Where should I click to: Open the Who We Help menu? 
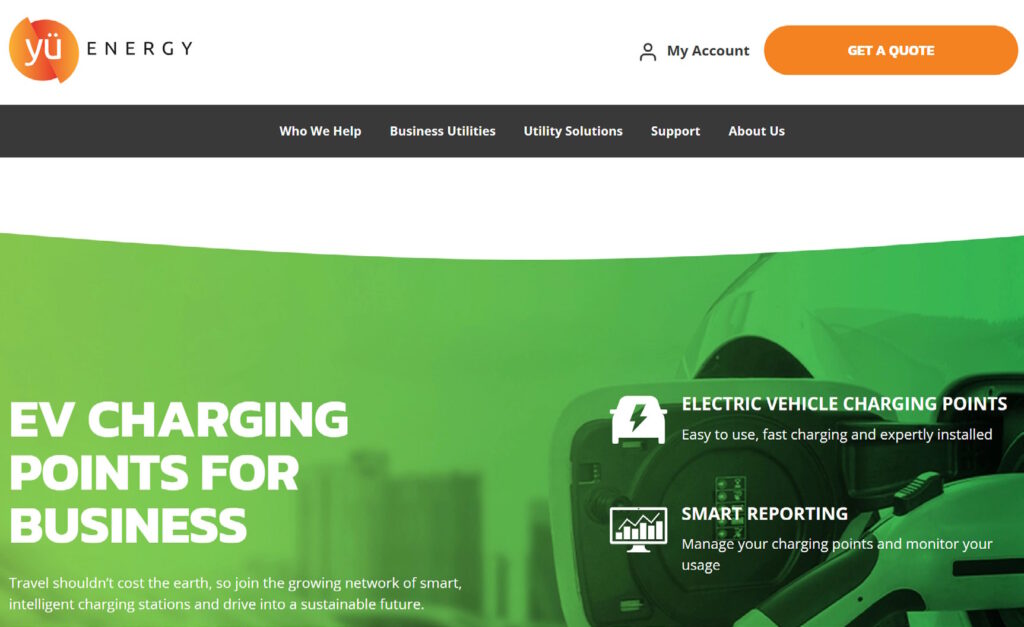320,131
